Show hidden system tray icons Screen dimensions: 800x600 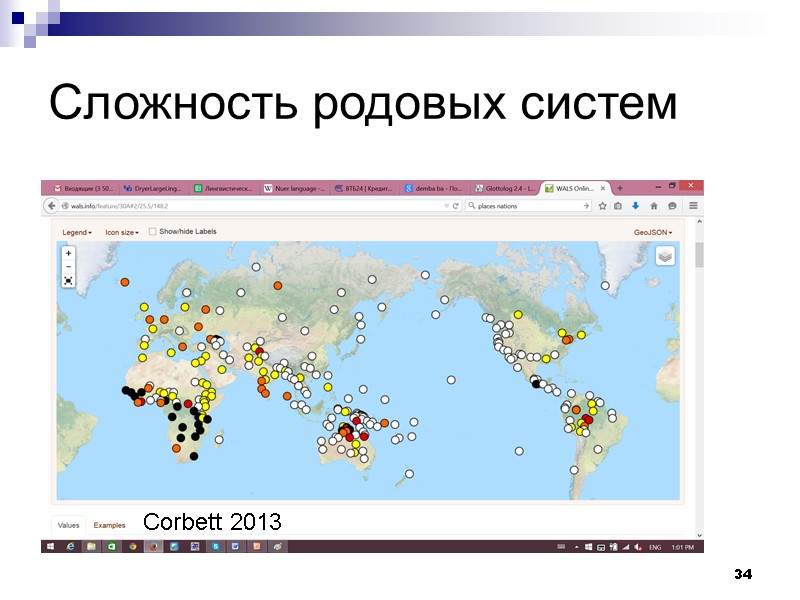point(577,547)
